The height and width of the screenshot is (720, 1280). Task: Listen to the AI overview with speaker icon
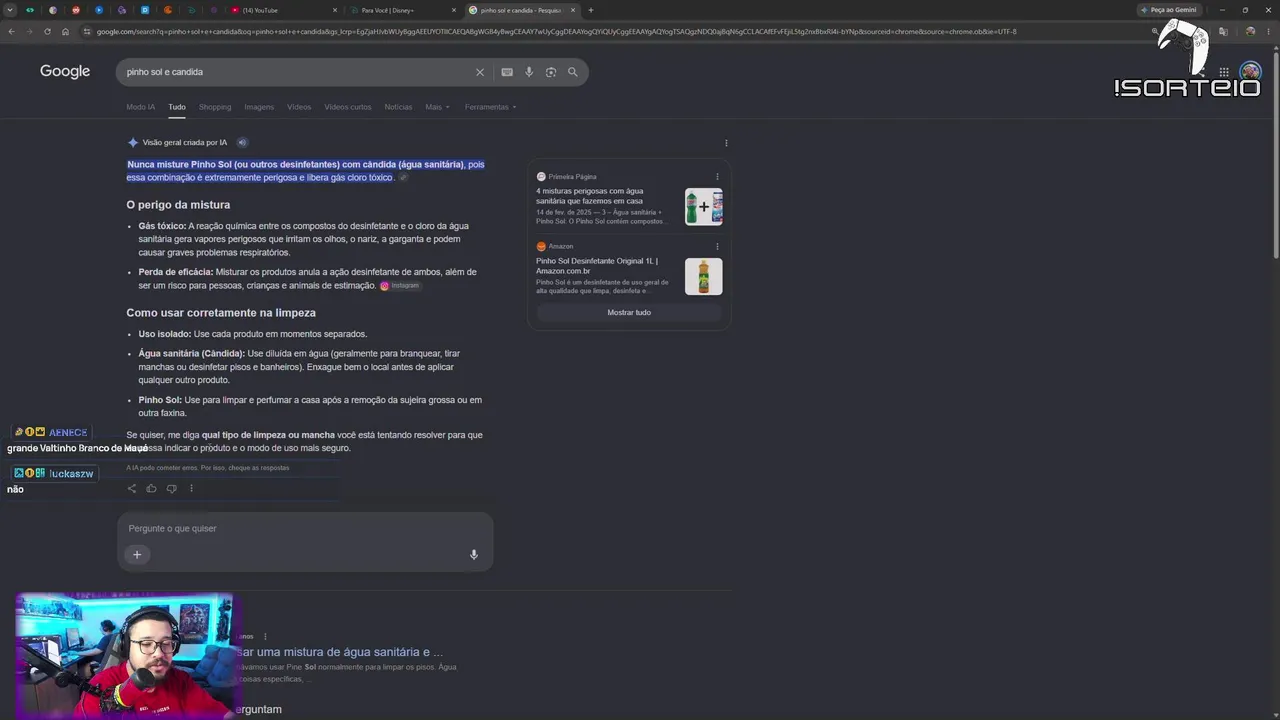pos(242,142)
